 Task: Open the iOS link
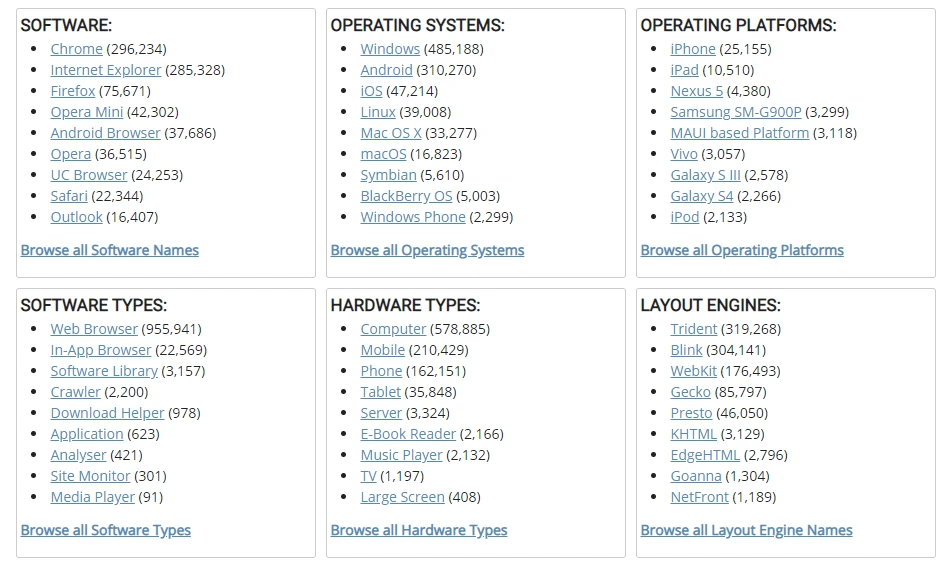tap(371, 91)
